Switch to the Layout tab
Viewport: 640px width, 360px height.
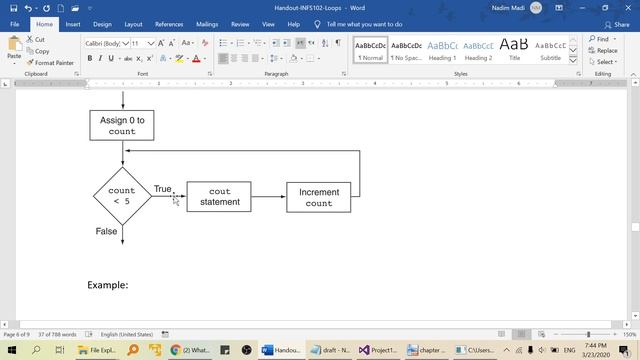[x=133, y=24]
